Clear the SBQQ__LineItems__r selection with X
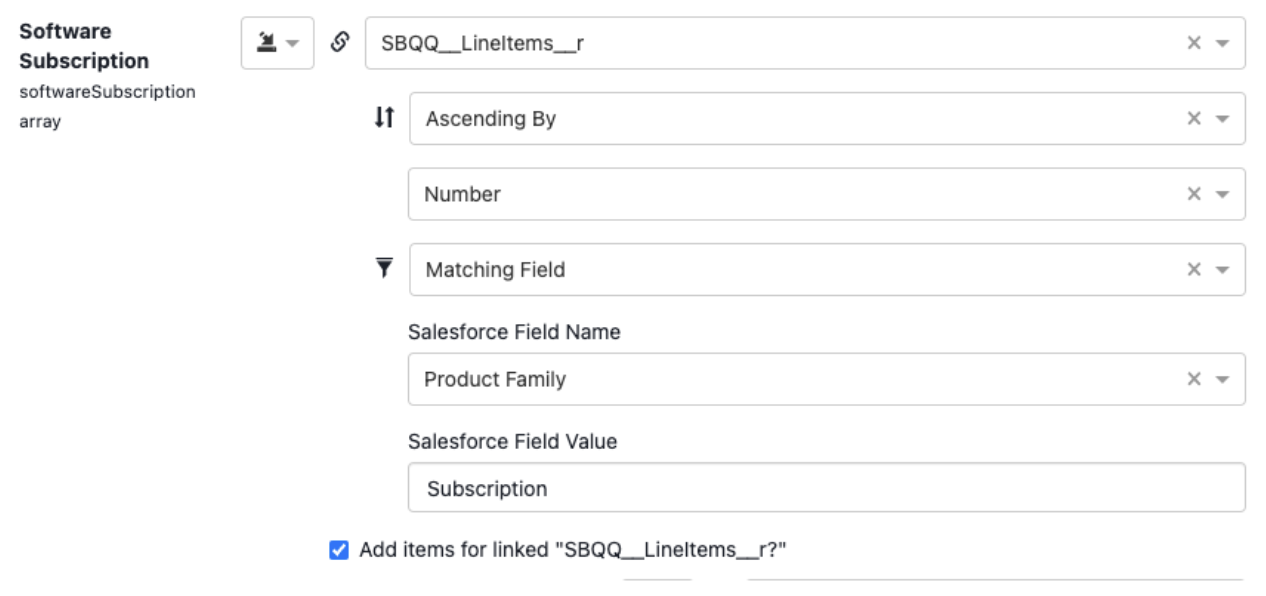 coord(1194,43)
